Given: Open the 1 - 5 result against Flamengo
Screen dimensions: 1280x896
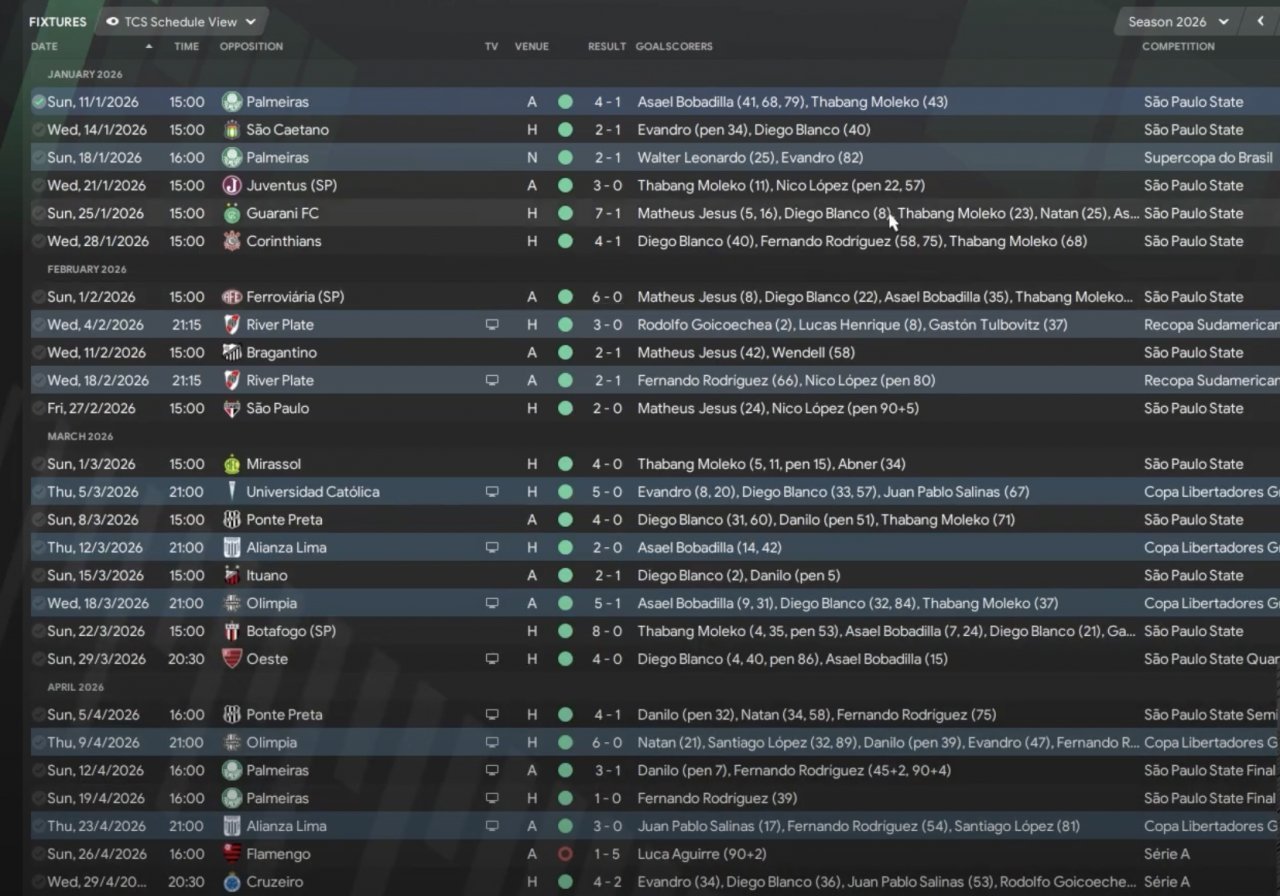Looking at the screenshot, I should tap(607, 855).
